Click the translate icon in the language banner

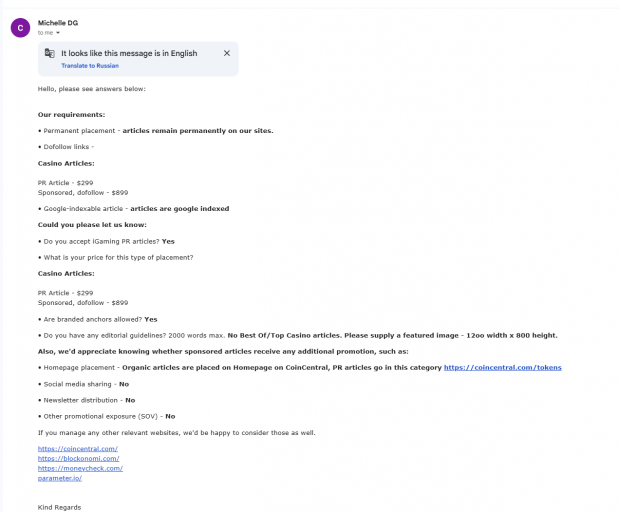point(49,53)
